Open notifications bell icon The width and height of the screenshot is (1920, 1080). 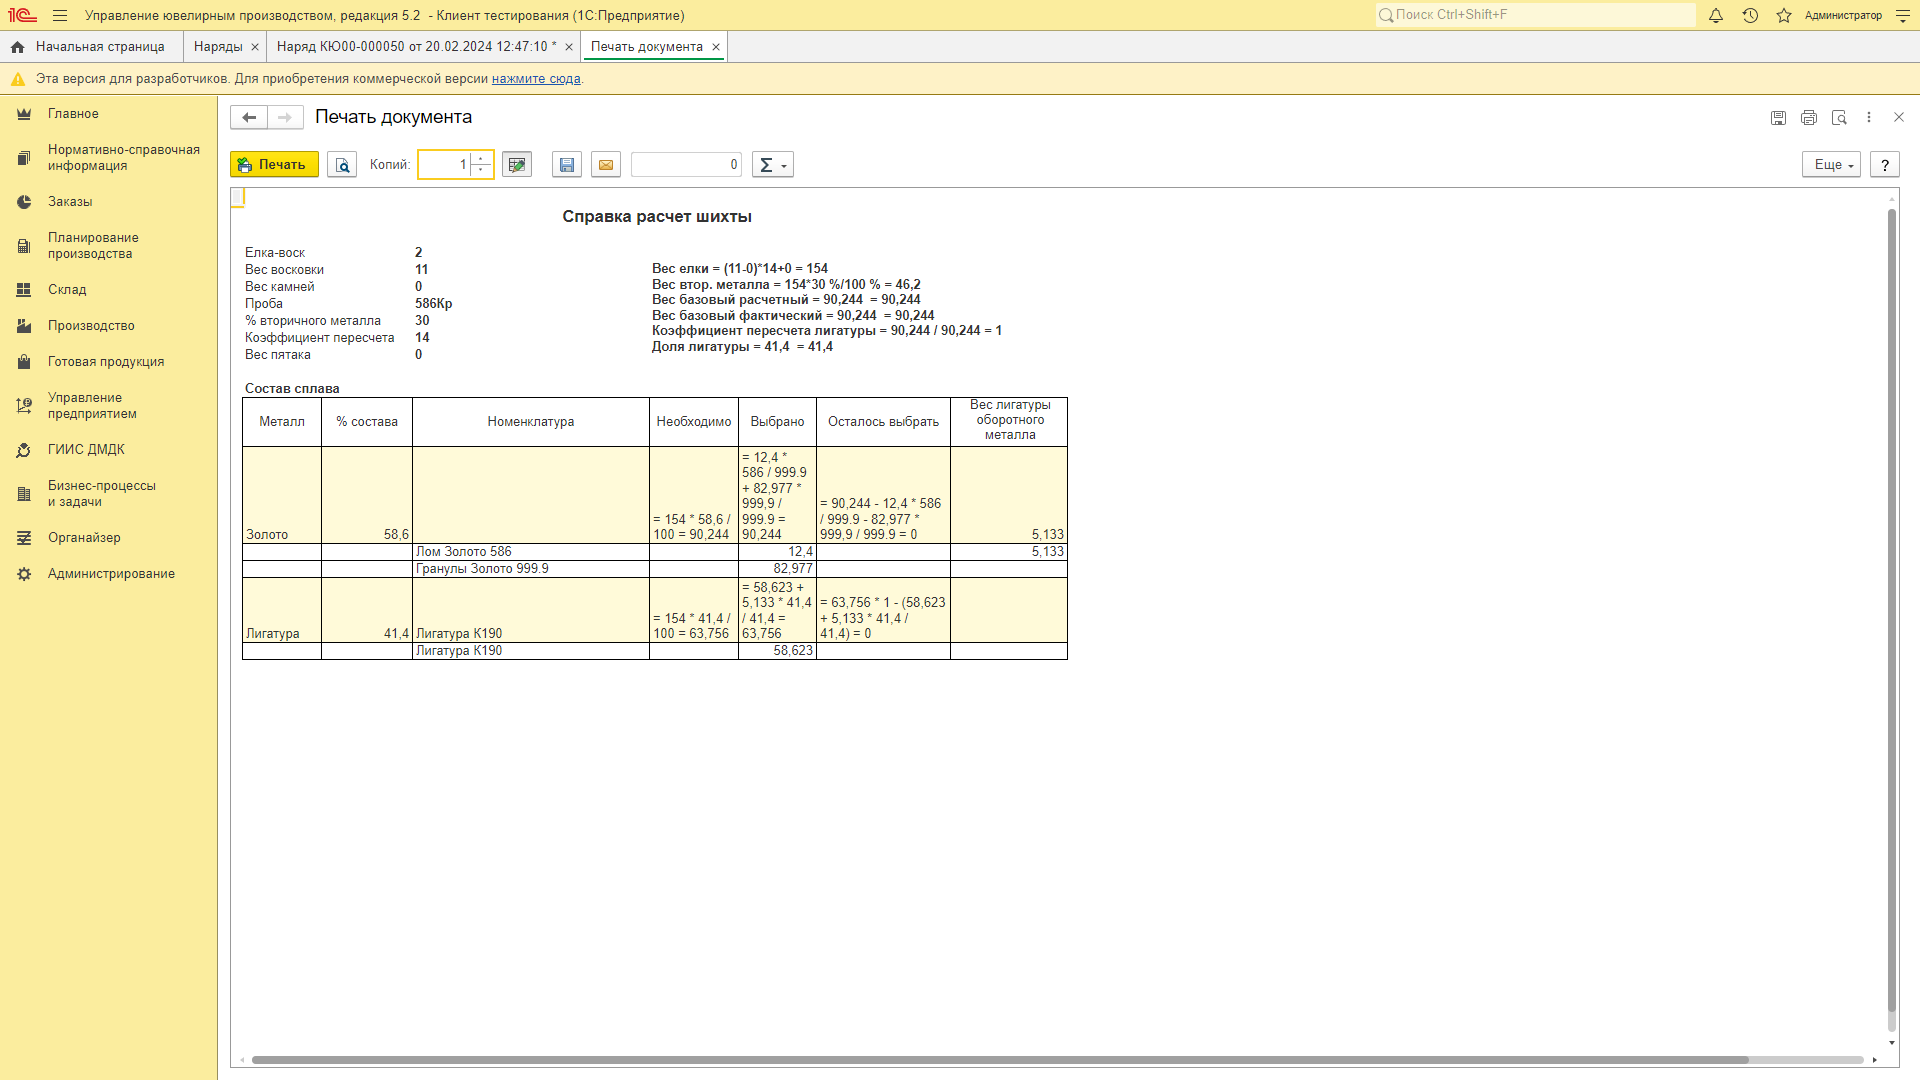(x=1716, y=15)
